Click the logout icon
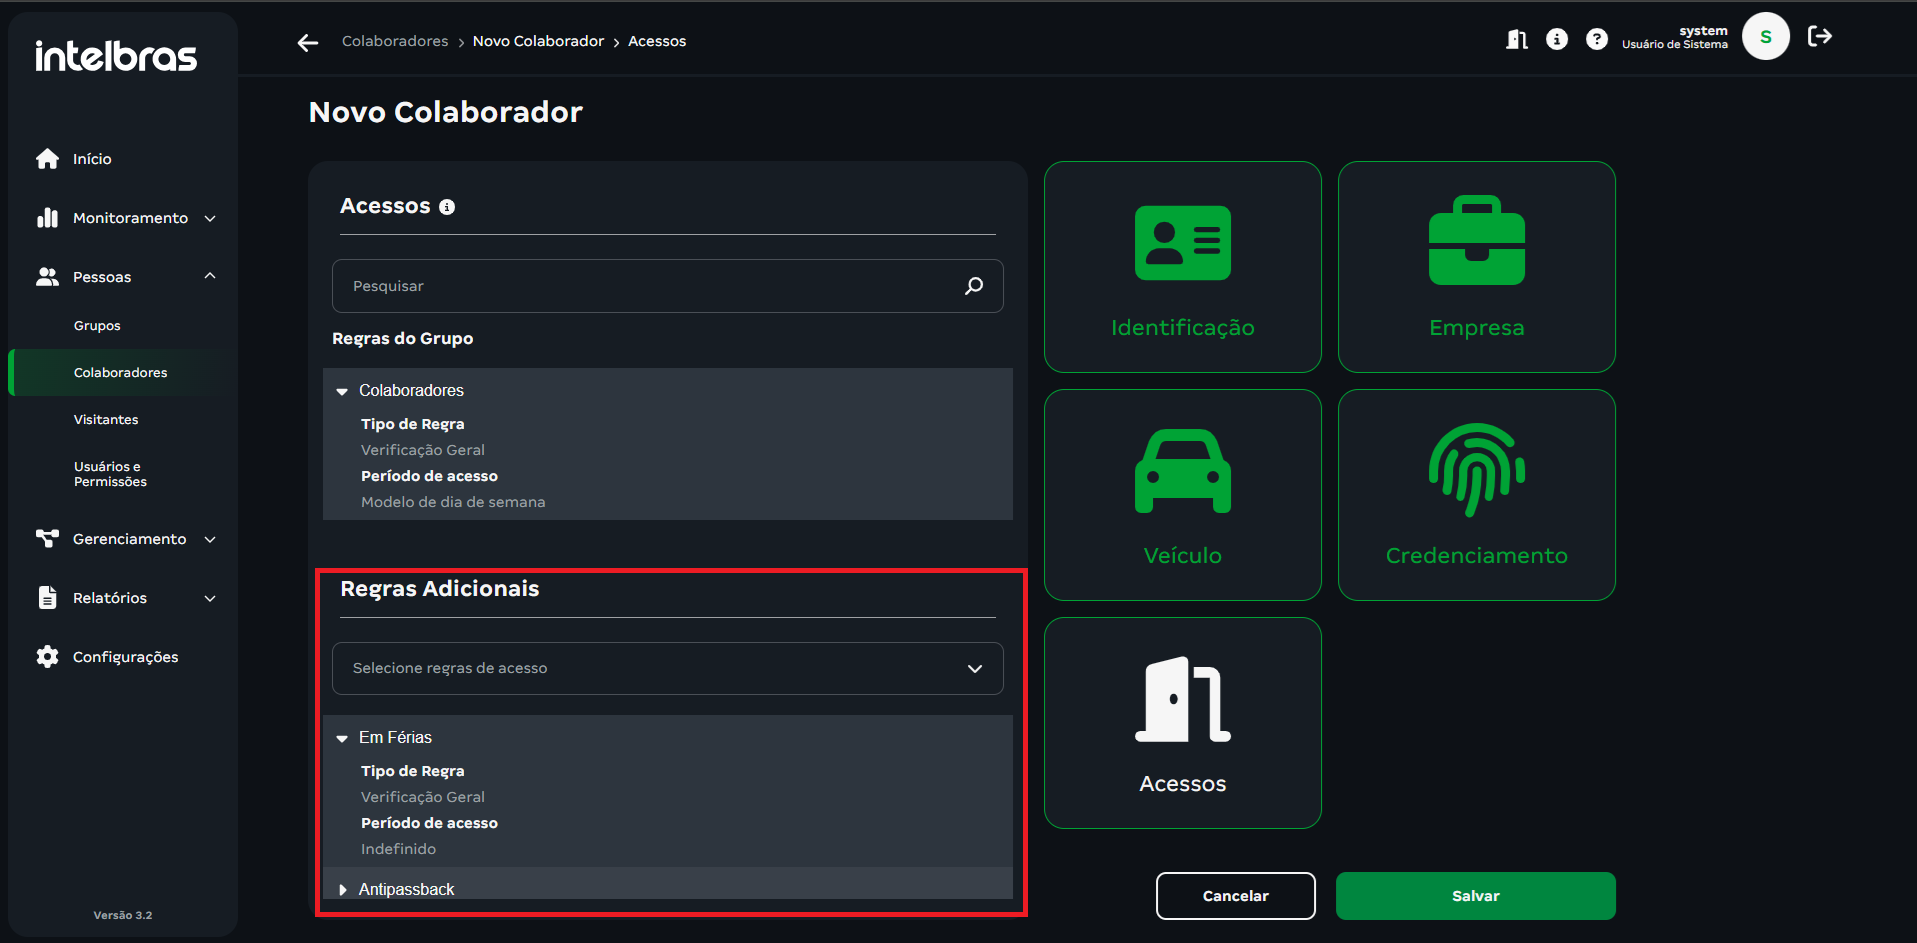The width and height of the screenshot is (1917, 943). (x=1820, y=37)
